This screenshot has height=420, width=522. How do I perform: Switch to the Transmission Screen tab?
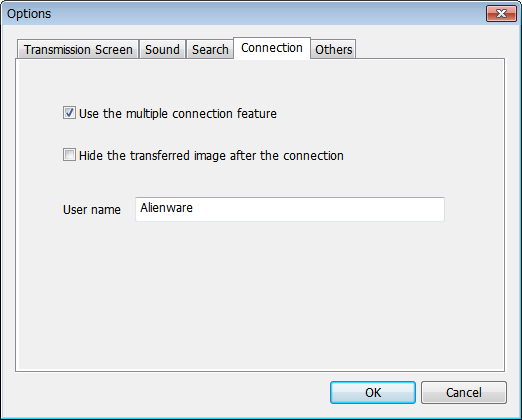pos(78,49)
